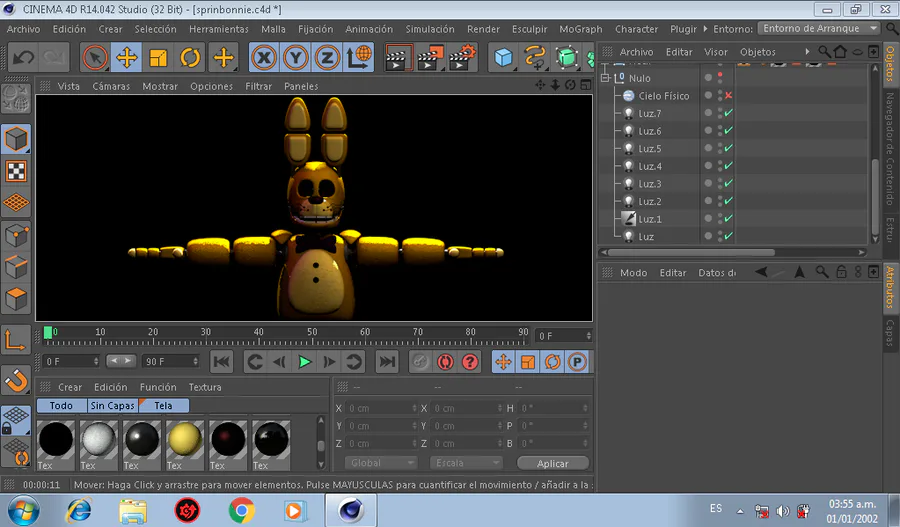Select the yellow material swatch
Screen dimensions: 900x527
[185, 439]
